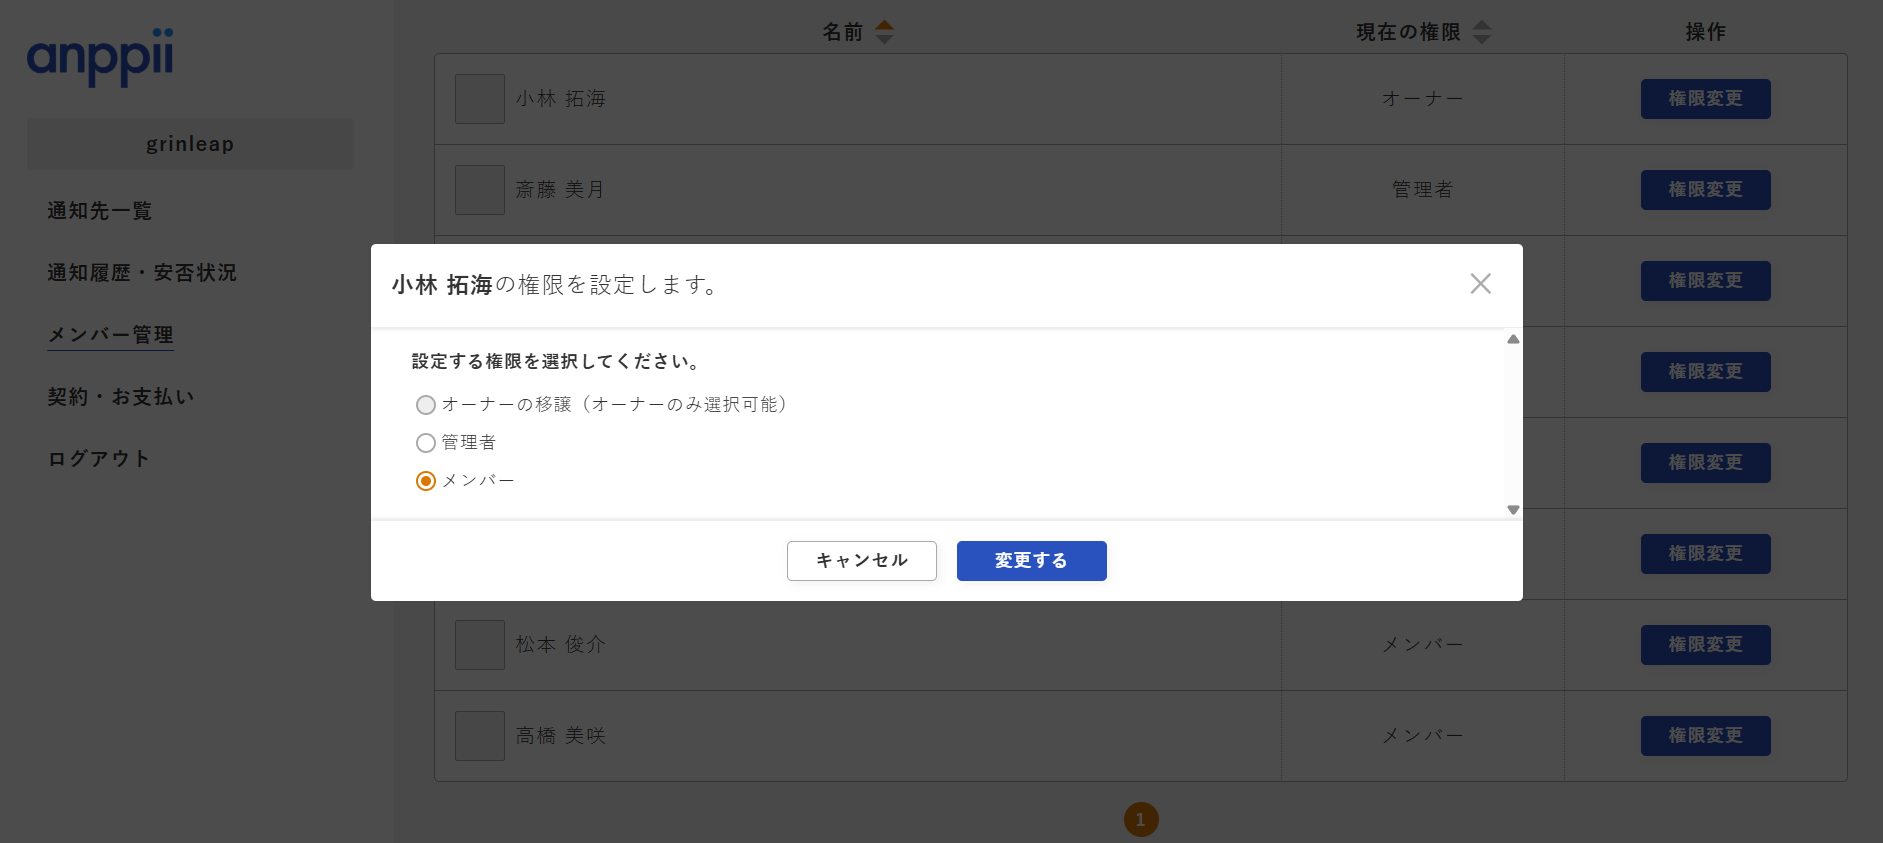This screenshot has height=843, width=1883.
Task: Select the メンバー radio option
Action: (426, 481)
